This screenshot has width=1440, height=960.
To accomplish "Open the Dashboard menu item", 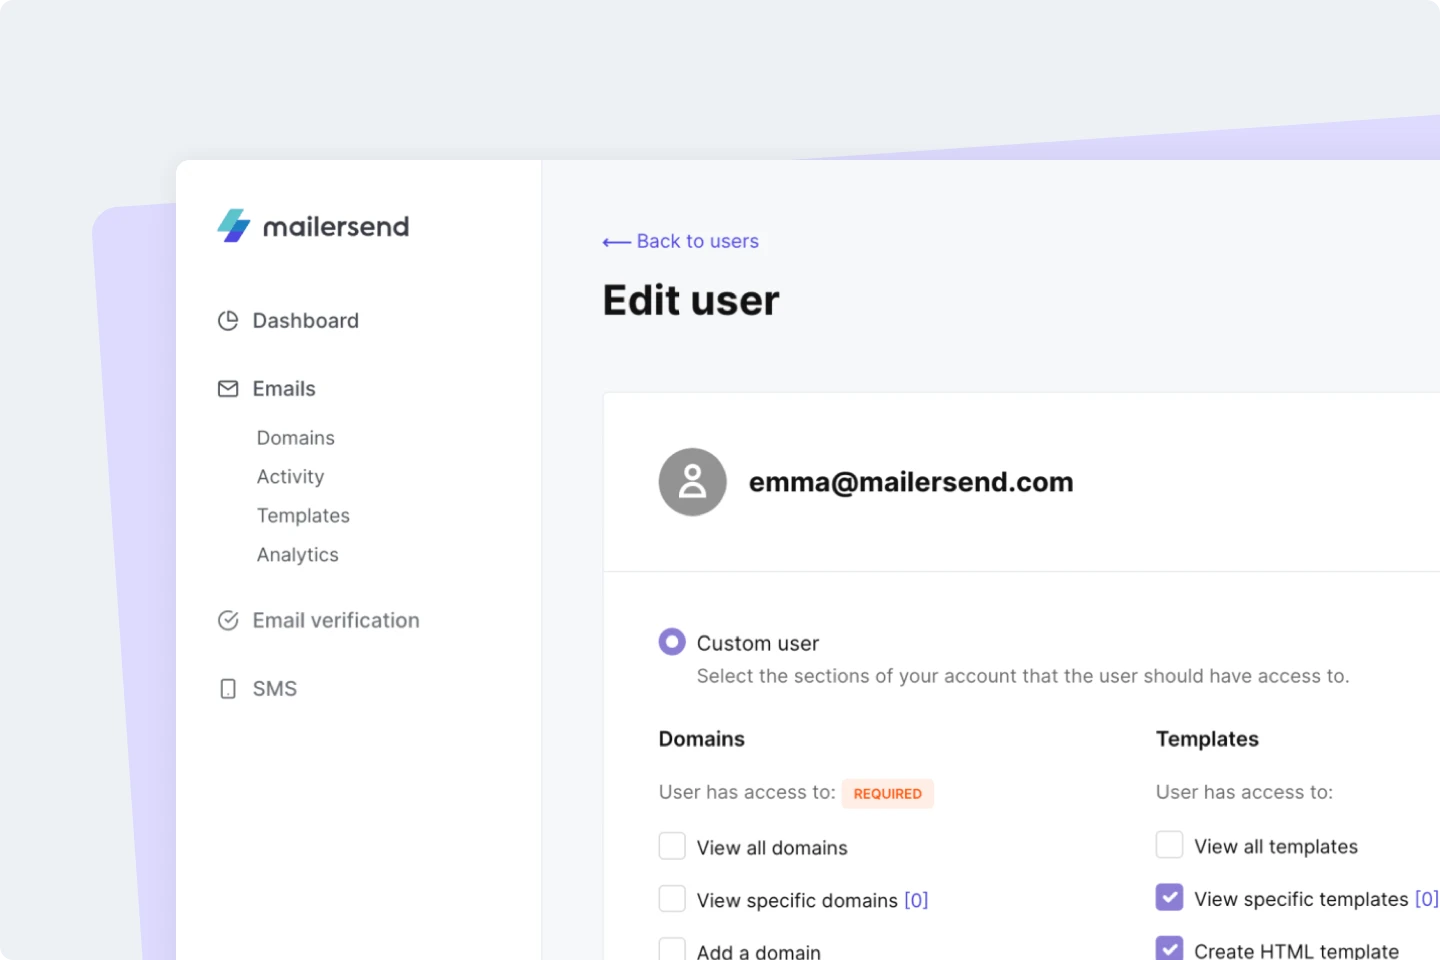I will click(288, 321).
